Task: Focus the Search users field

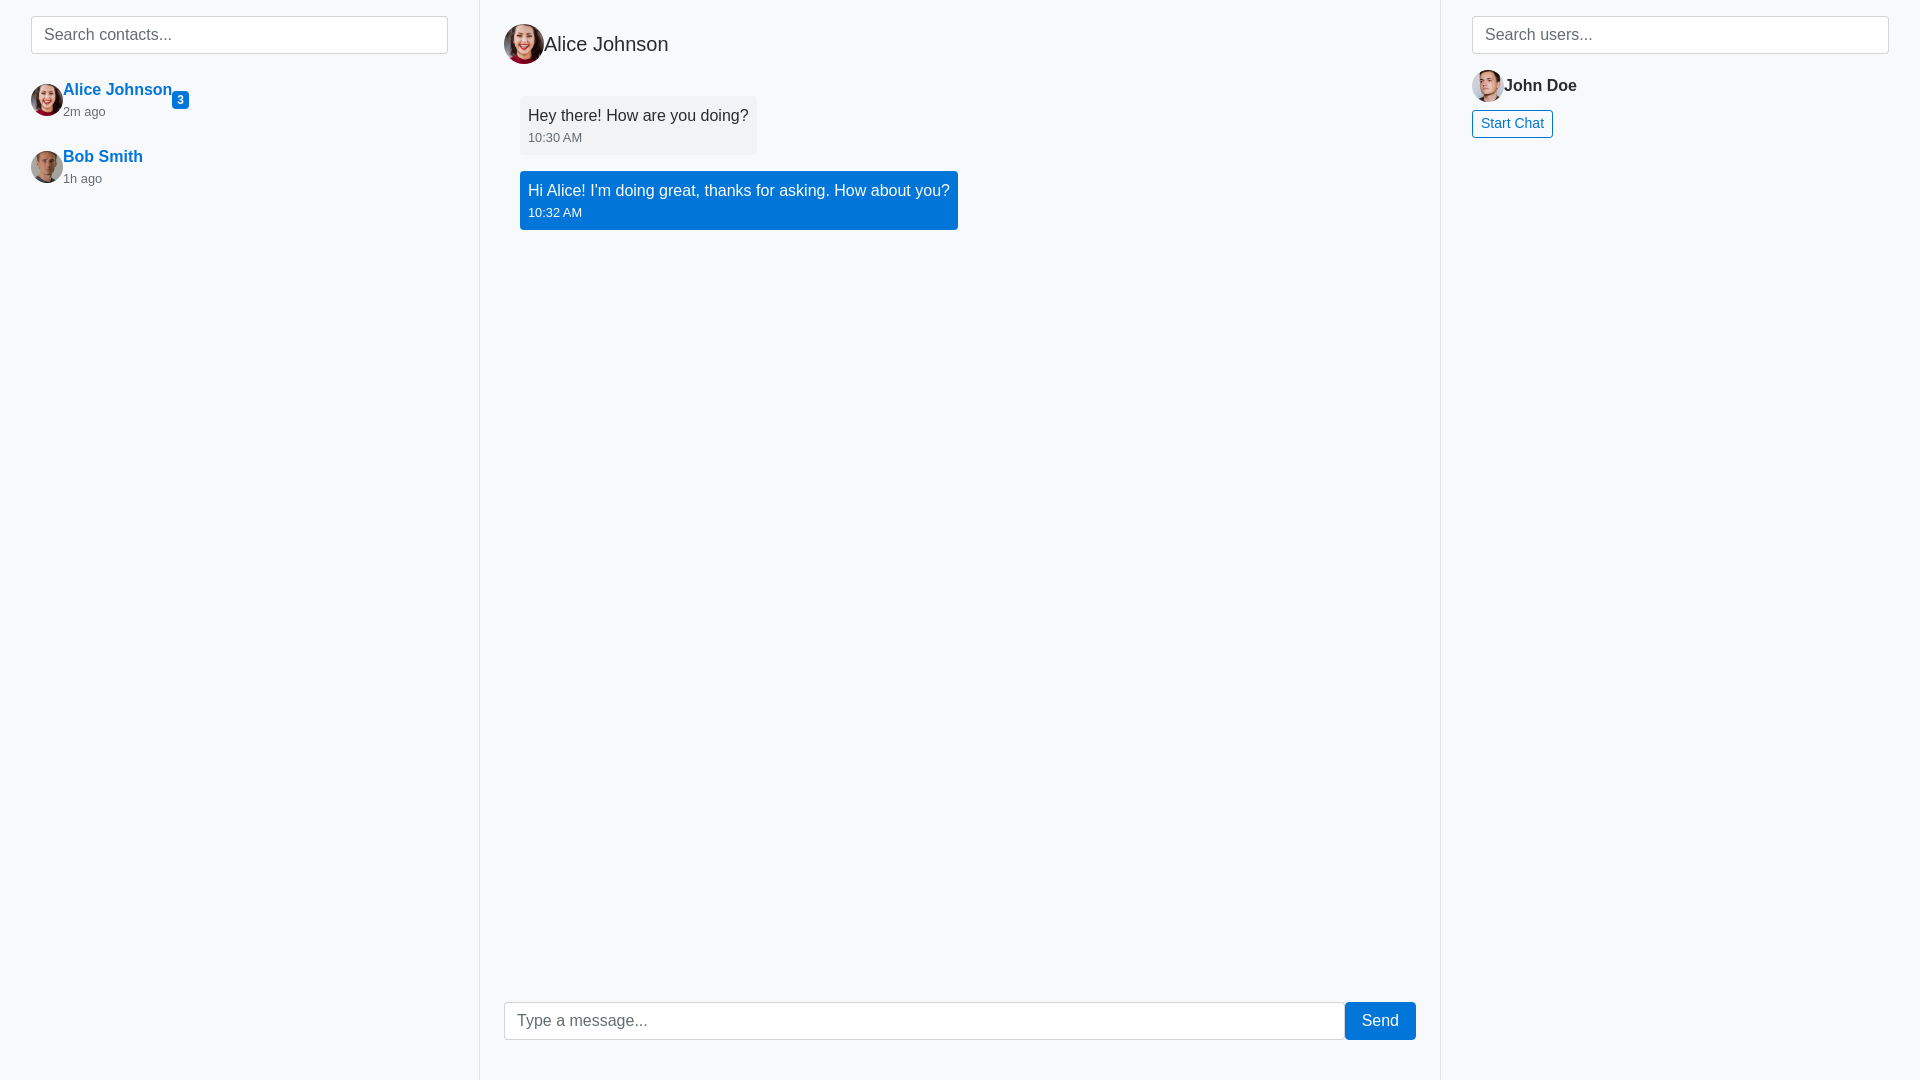Action: pyautogui.click(x=1680, y=35)
